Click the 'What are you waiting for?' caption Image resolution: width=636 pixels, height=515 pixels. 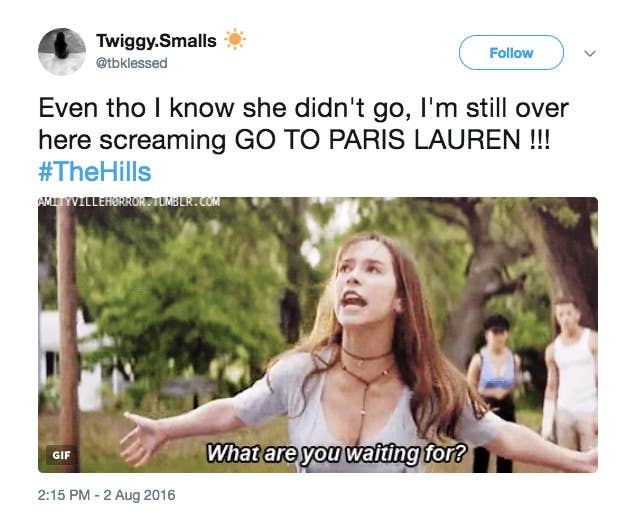pos(337,453)
